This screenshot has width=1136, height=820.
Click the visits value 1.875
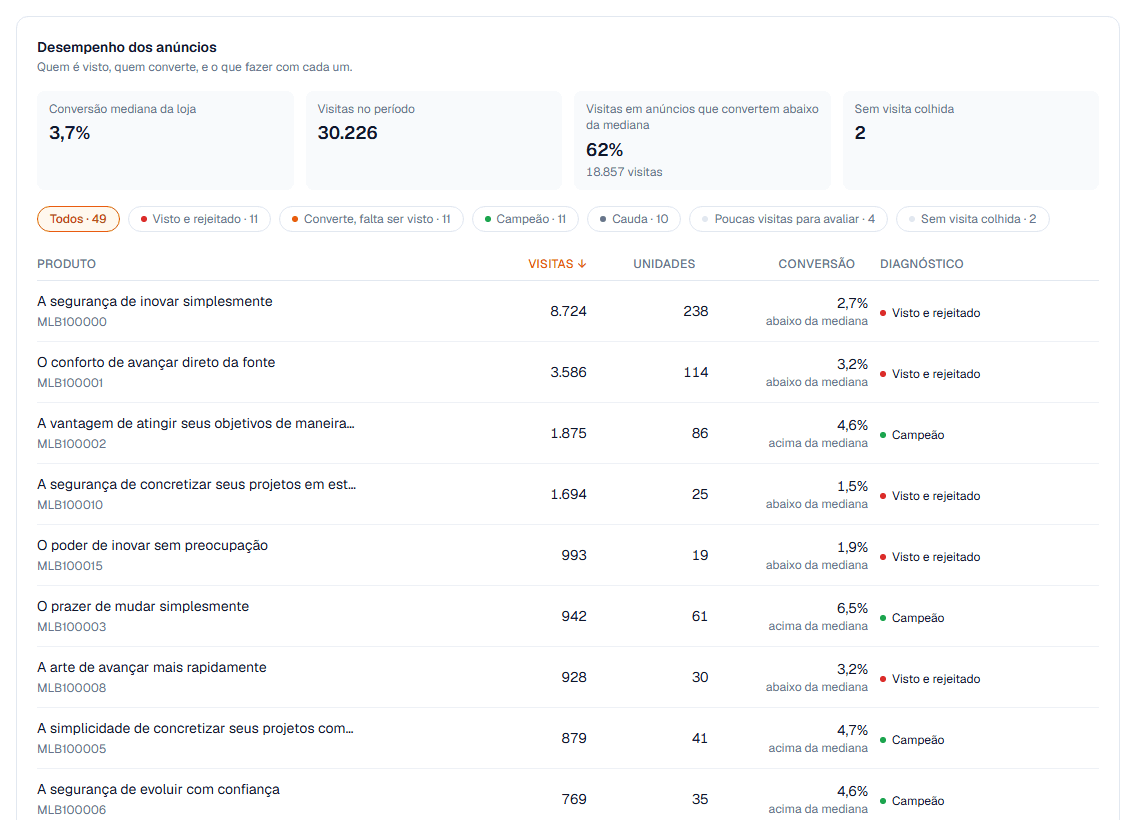click(x=568, y=433)
